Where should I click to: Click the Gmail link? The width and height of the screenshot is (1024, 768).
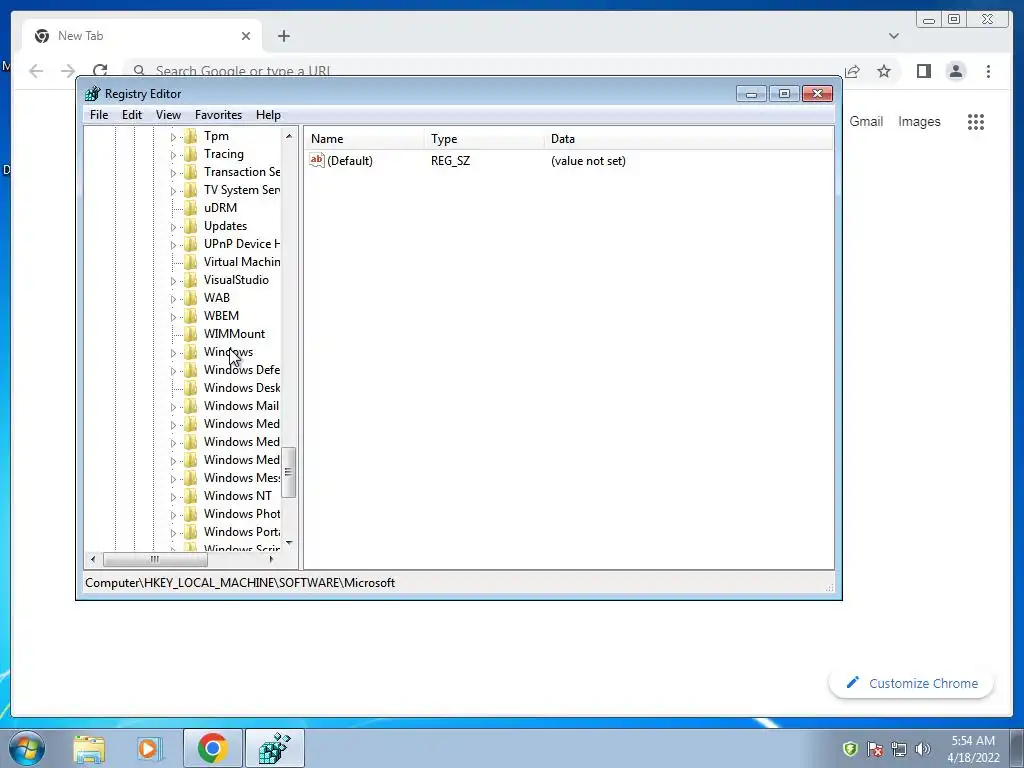point(866,121)
